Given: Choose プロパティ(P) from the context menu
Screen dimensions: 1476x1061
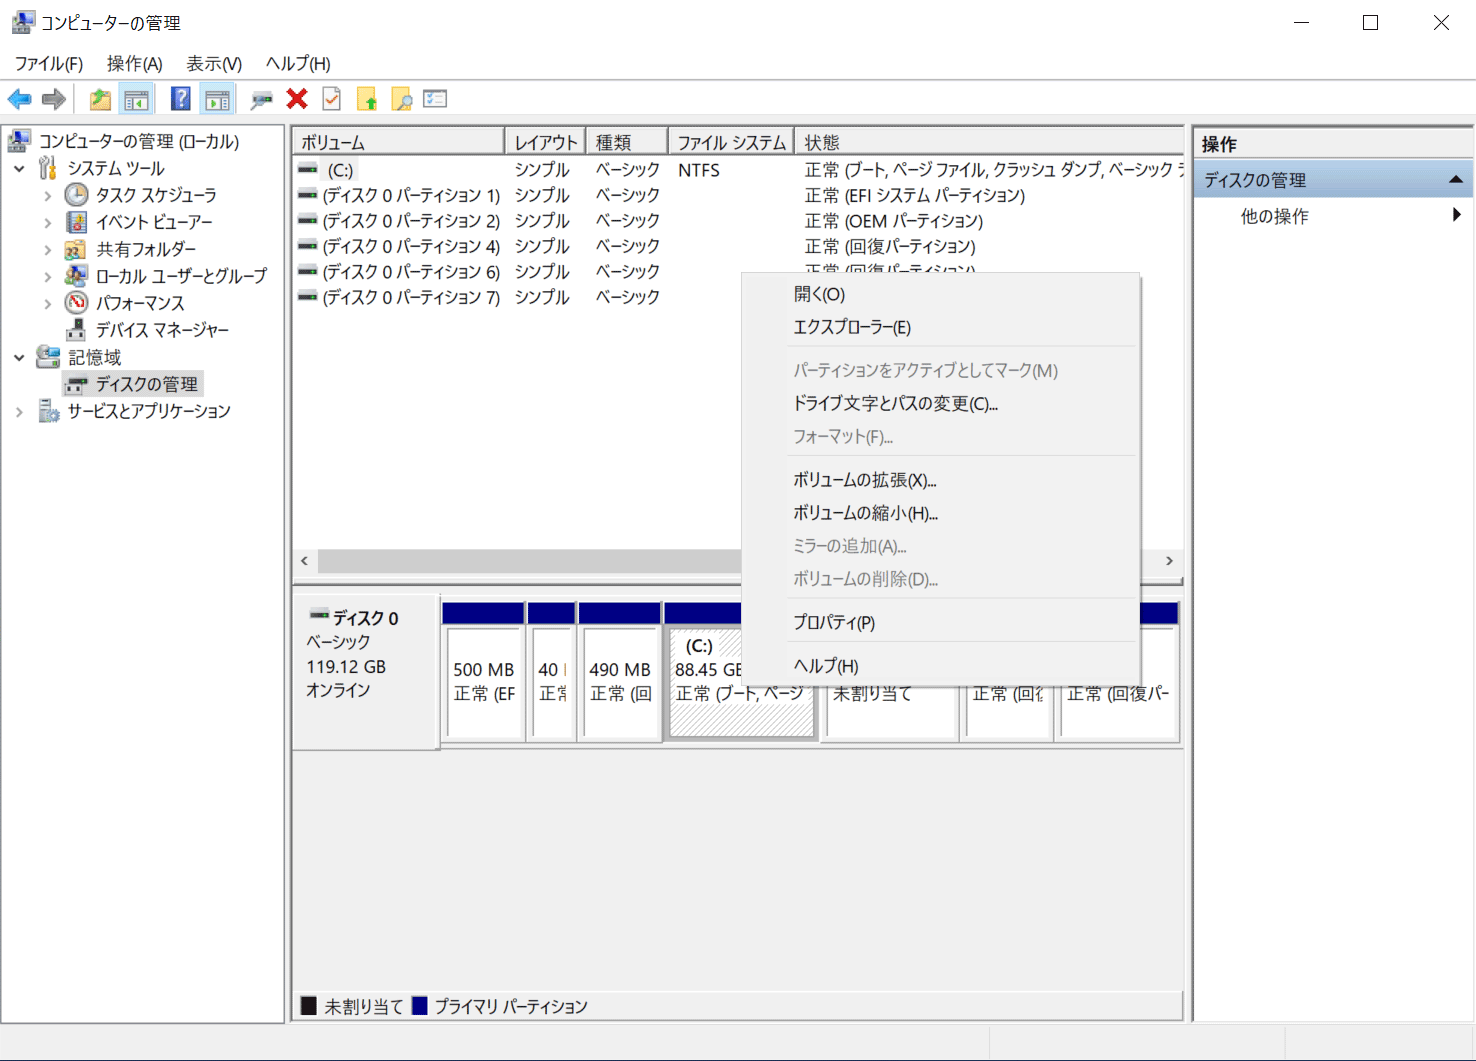Looking at the screenshot, I should tap(834, 622).
